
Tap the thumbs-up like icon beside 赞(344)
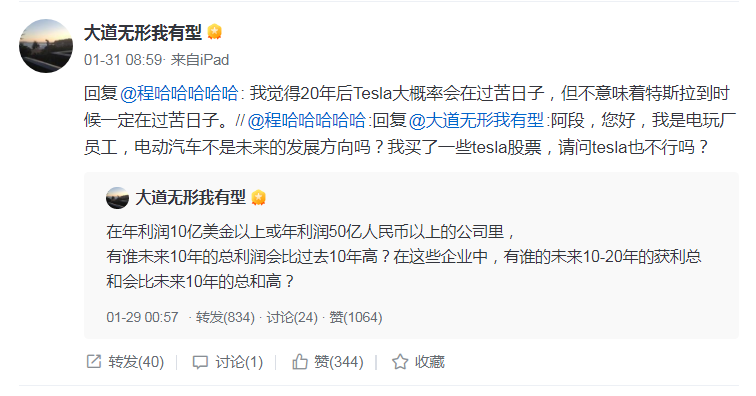pos(299,361)
